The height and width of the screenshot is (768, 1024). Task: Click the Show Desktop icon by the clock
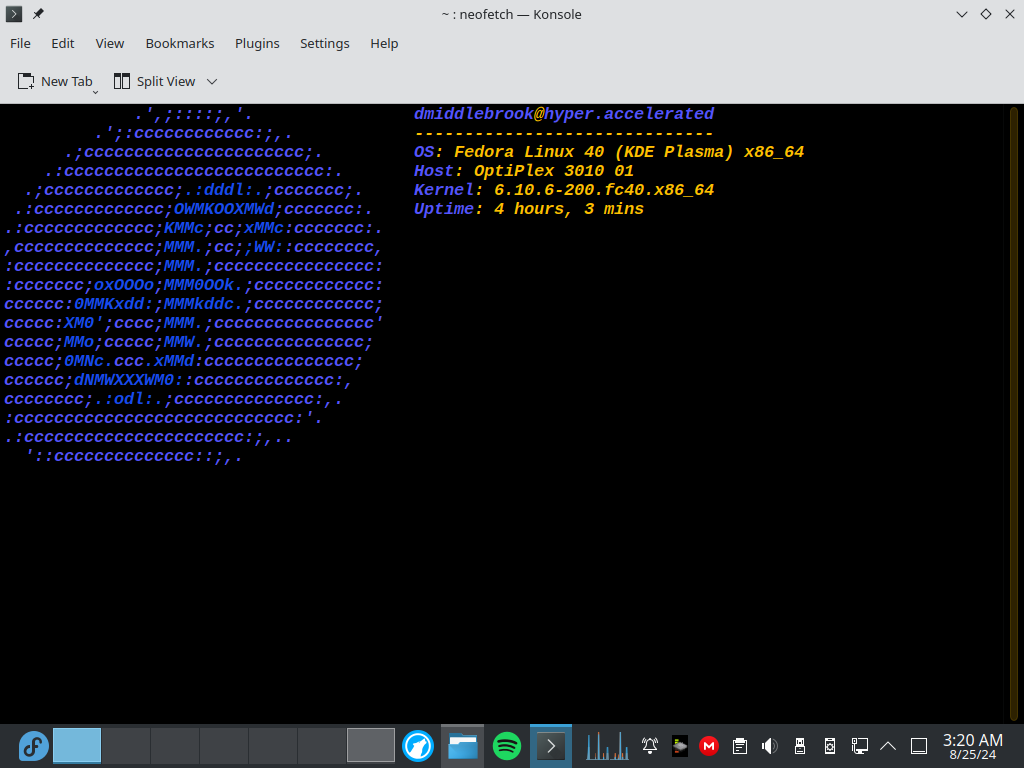(x=919, y=745)
